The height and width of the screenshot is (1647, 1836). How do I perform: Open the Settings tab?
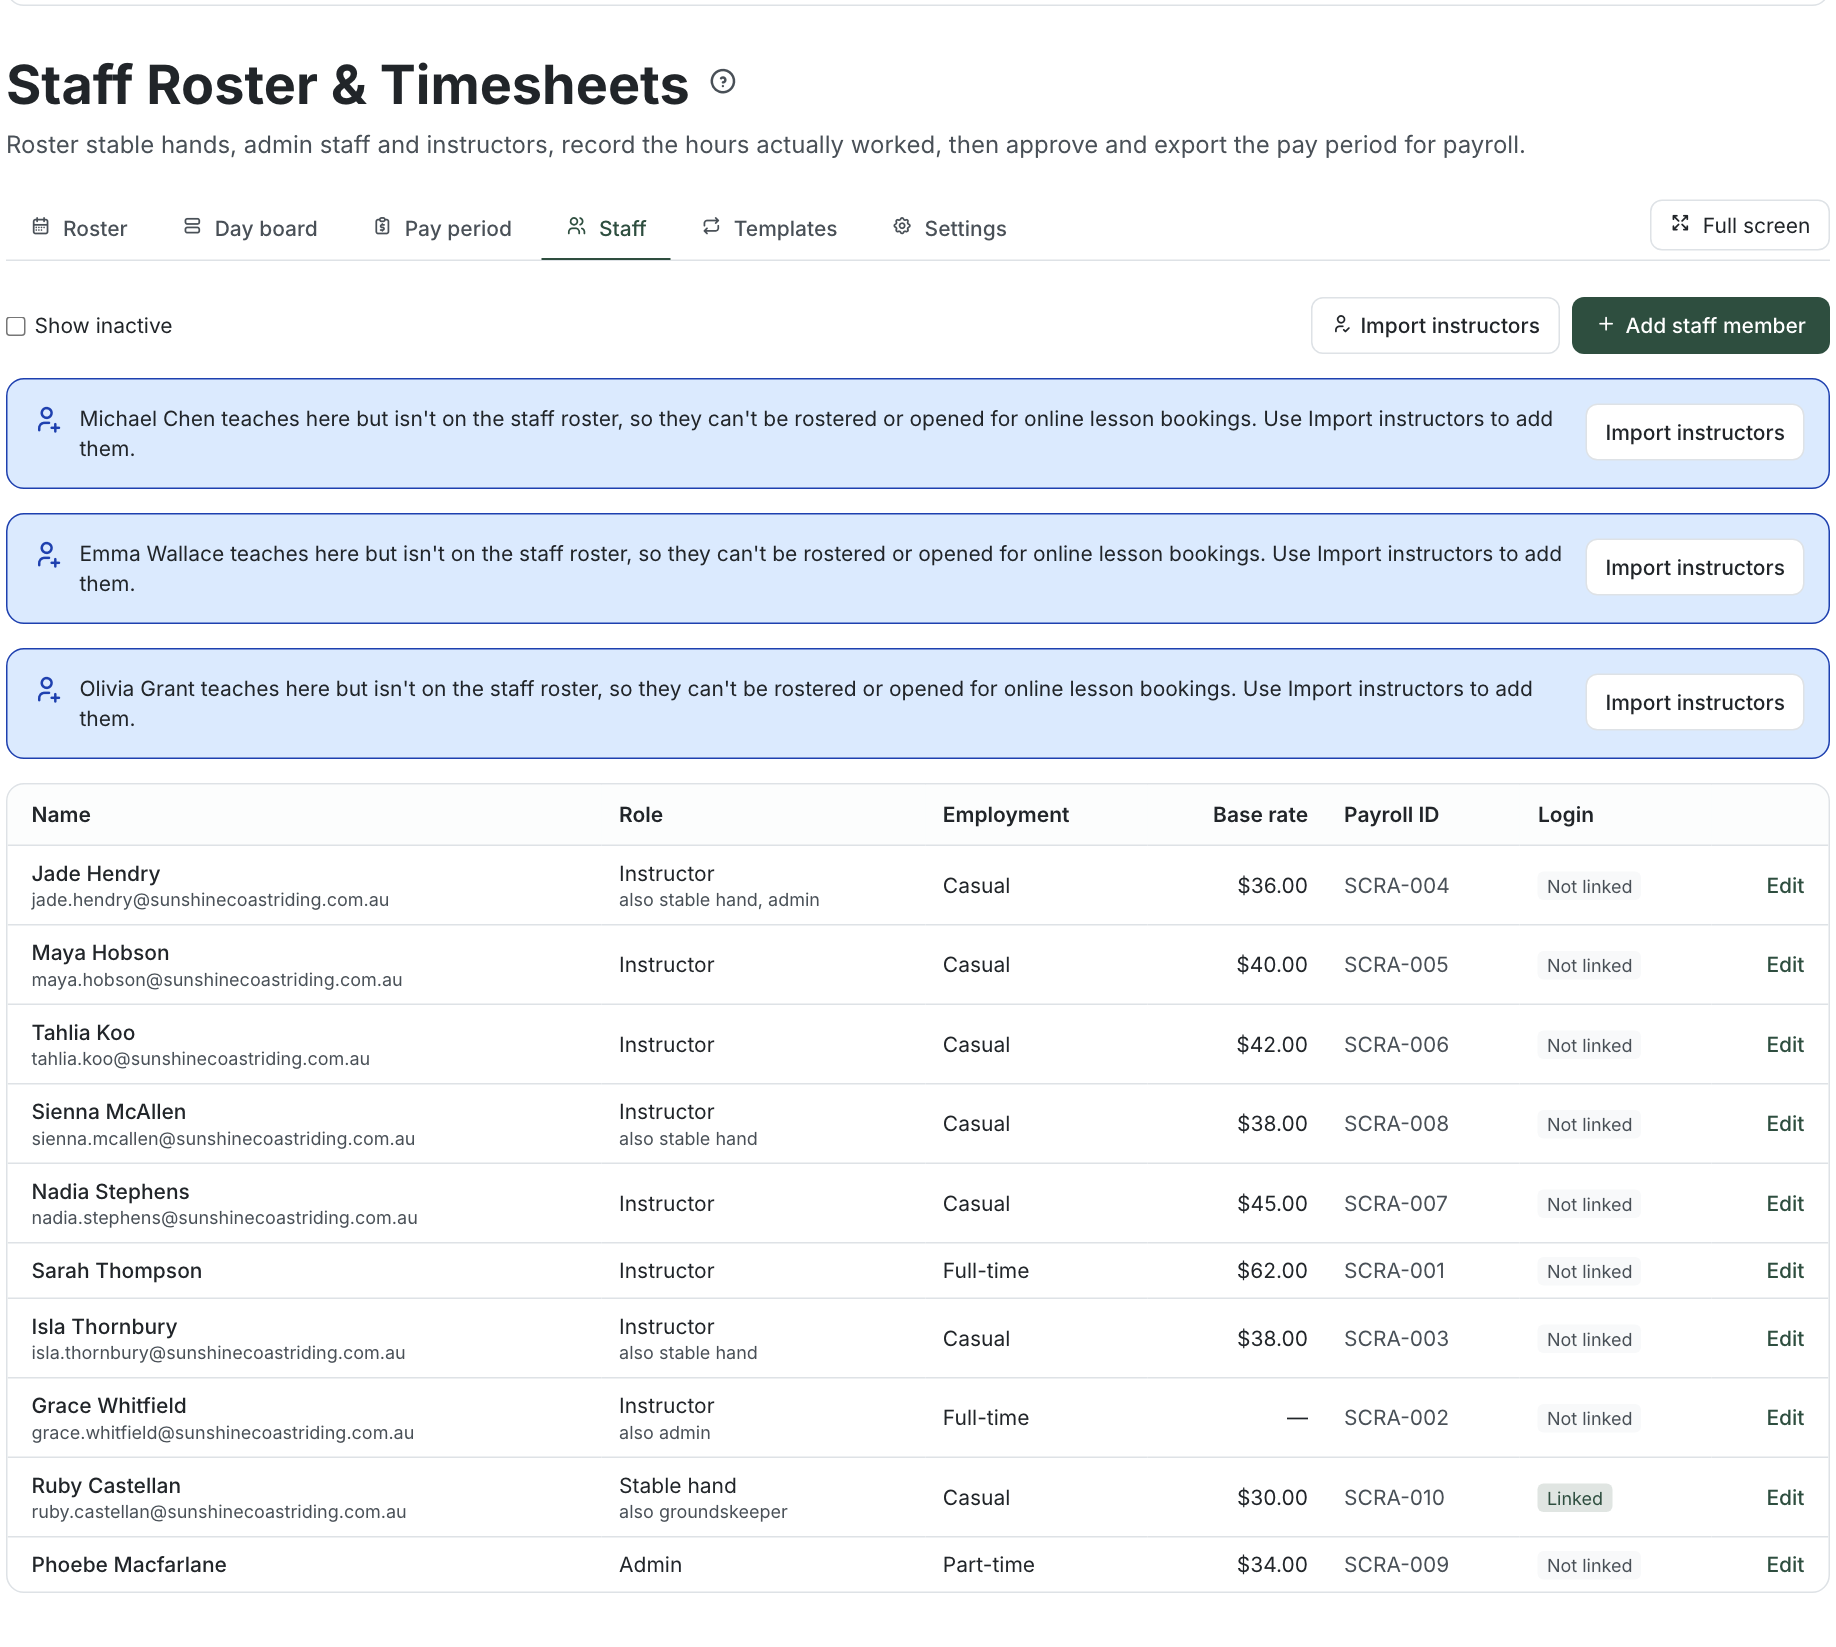(x=950, y=228)
